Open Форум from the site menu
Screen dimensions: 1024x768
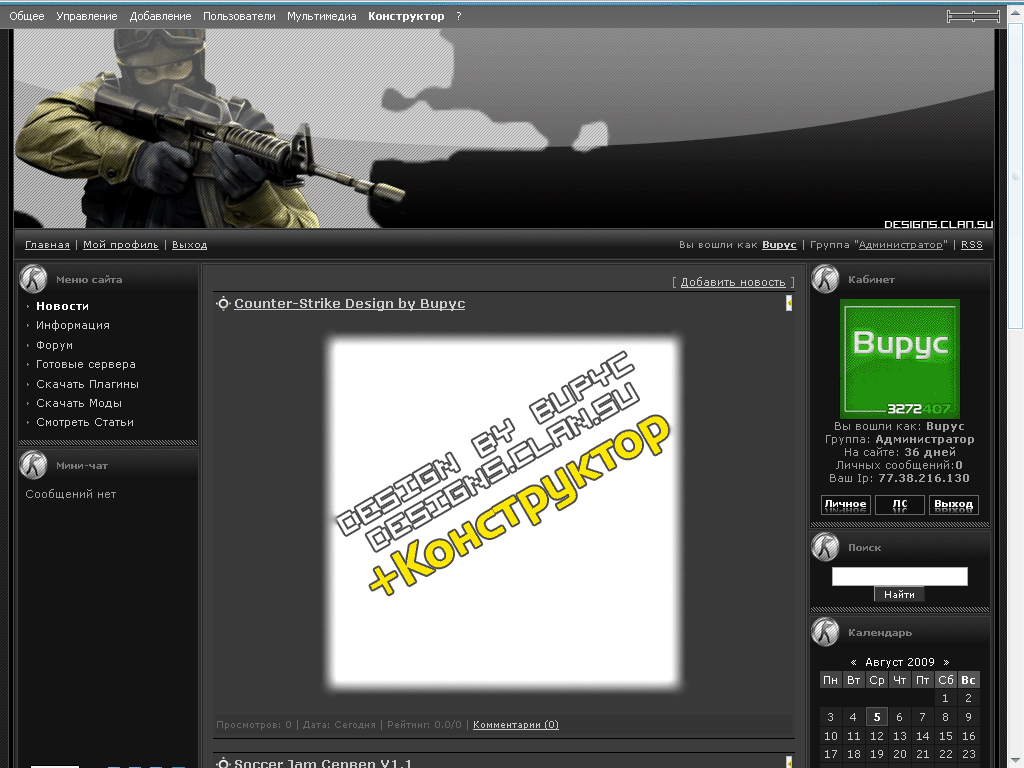click(x=54, y=345)
